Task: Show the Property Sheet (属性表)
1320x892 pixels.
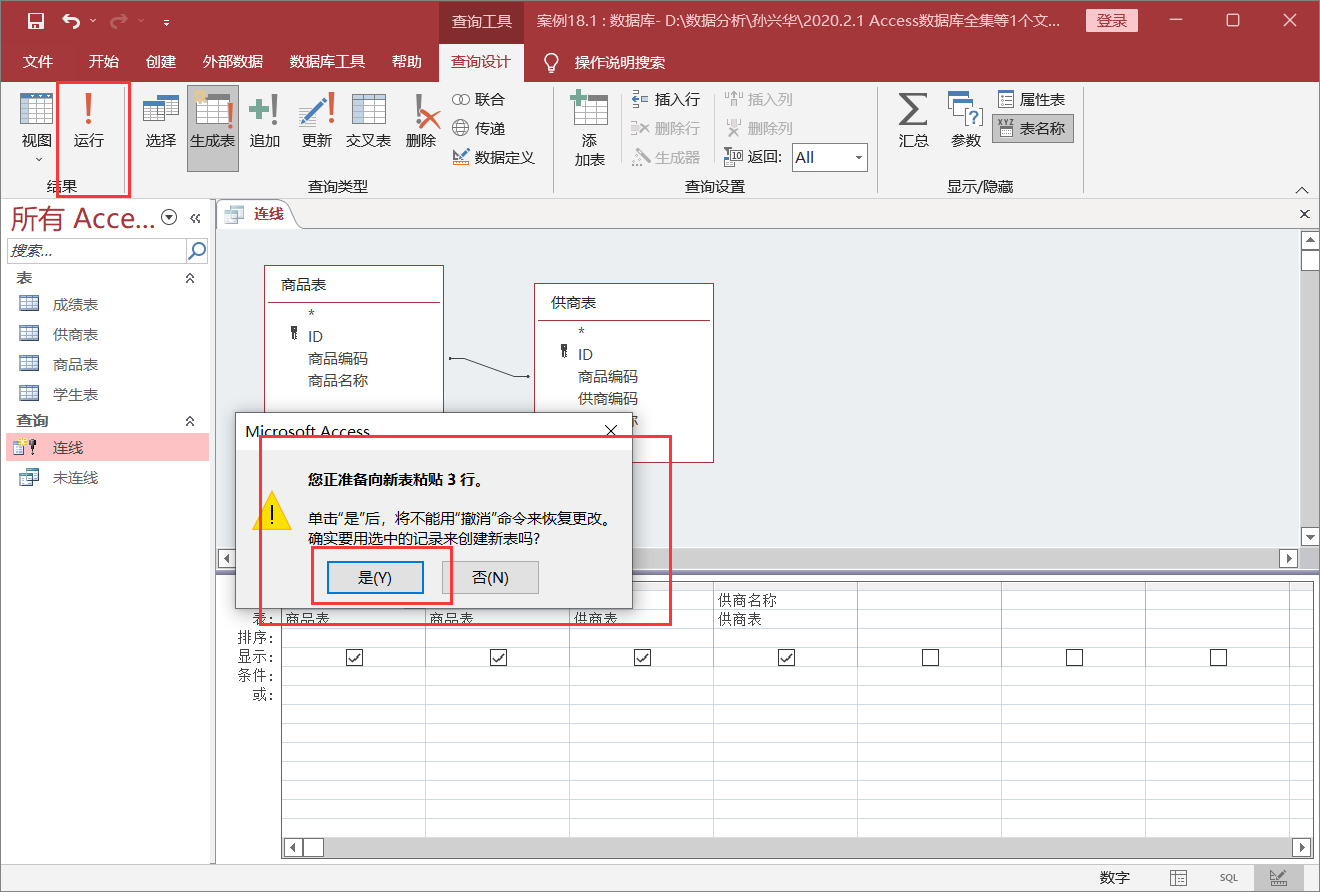Action: [x=1032, y=99]
